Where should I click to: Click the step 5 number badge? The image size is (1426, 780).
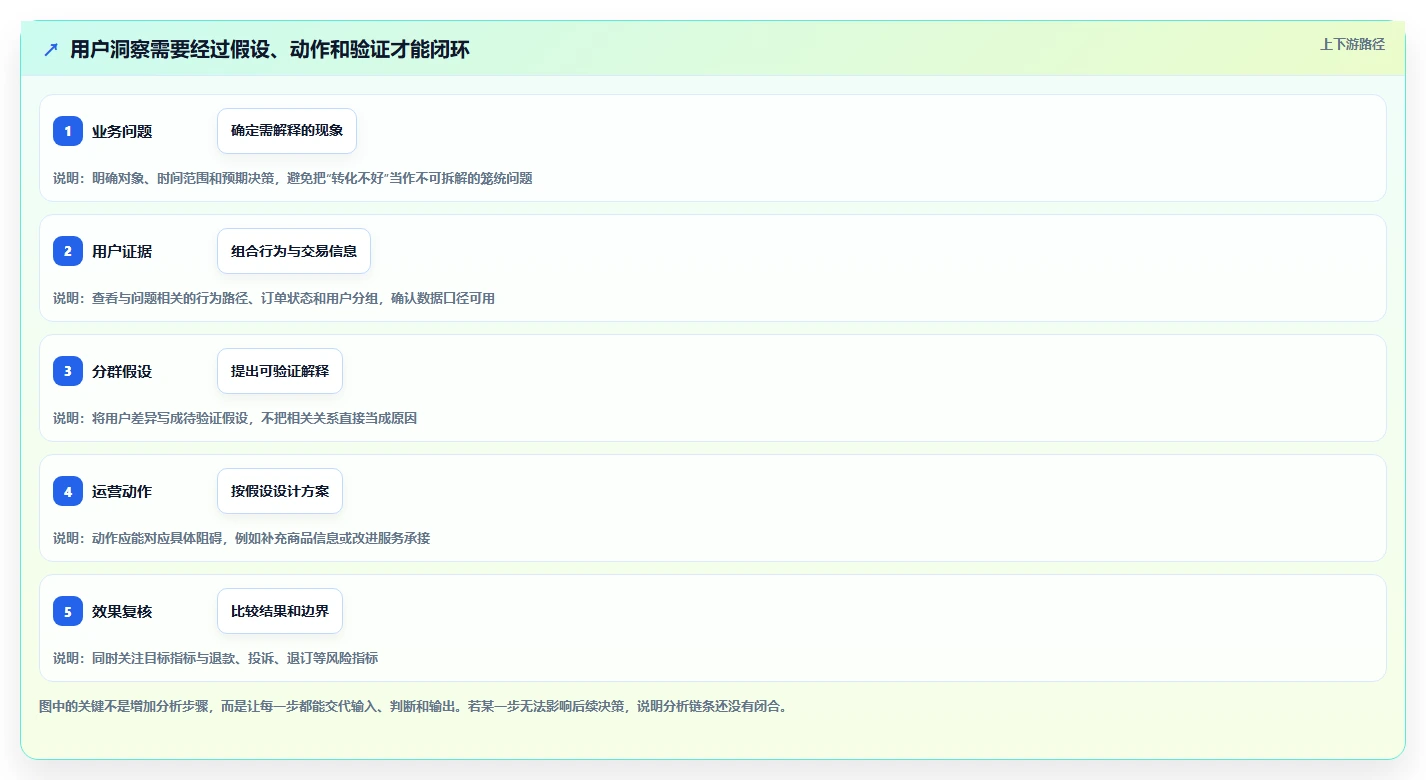click(x=68, y=611)
